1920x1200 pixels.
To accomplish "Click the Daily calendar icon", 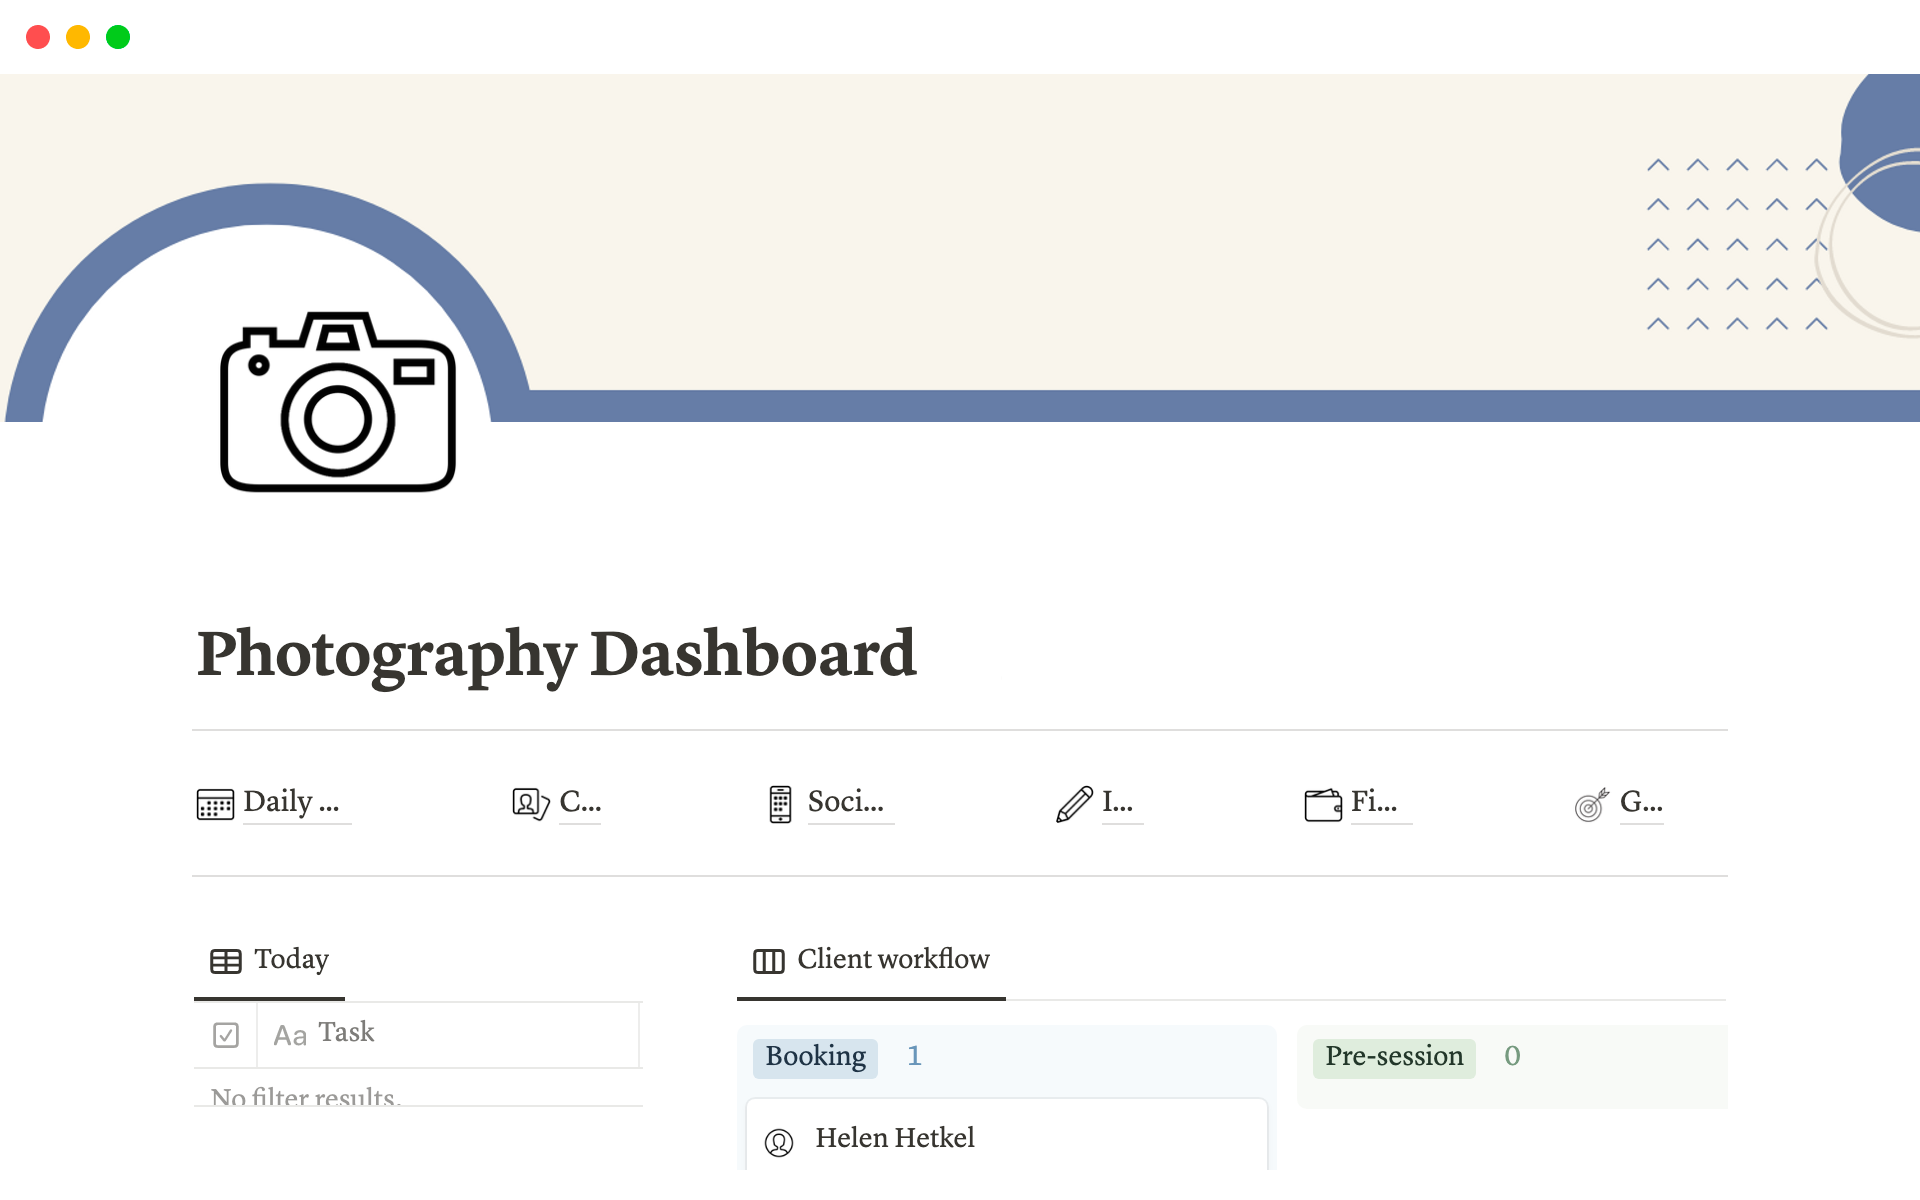I will coord(215,803).
